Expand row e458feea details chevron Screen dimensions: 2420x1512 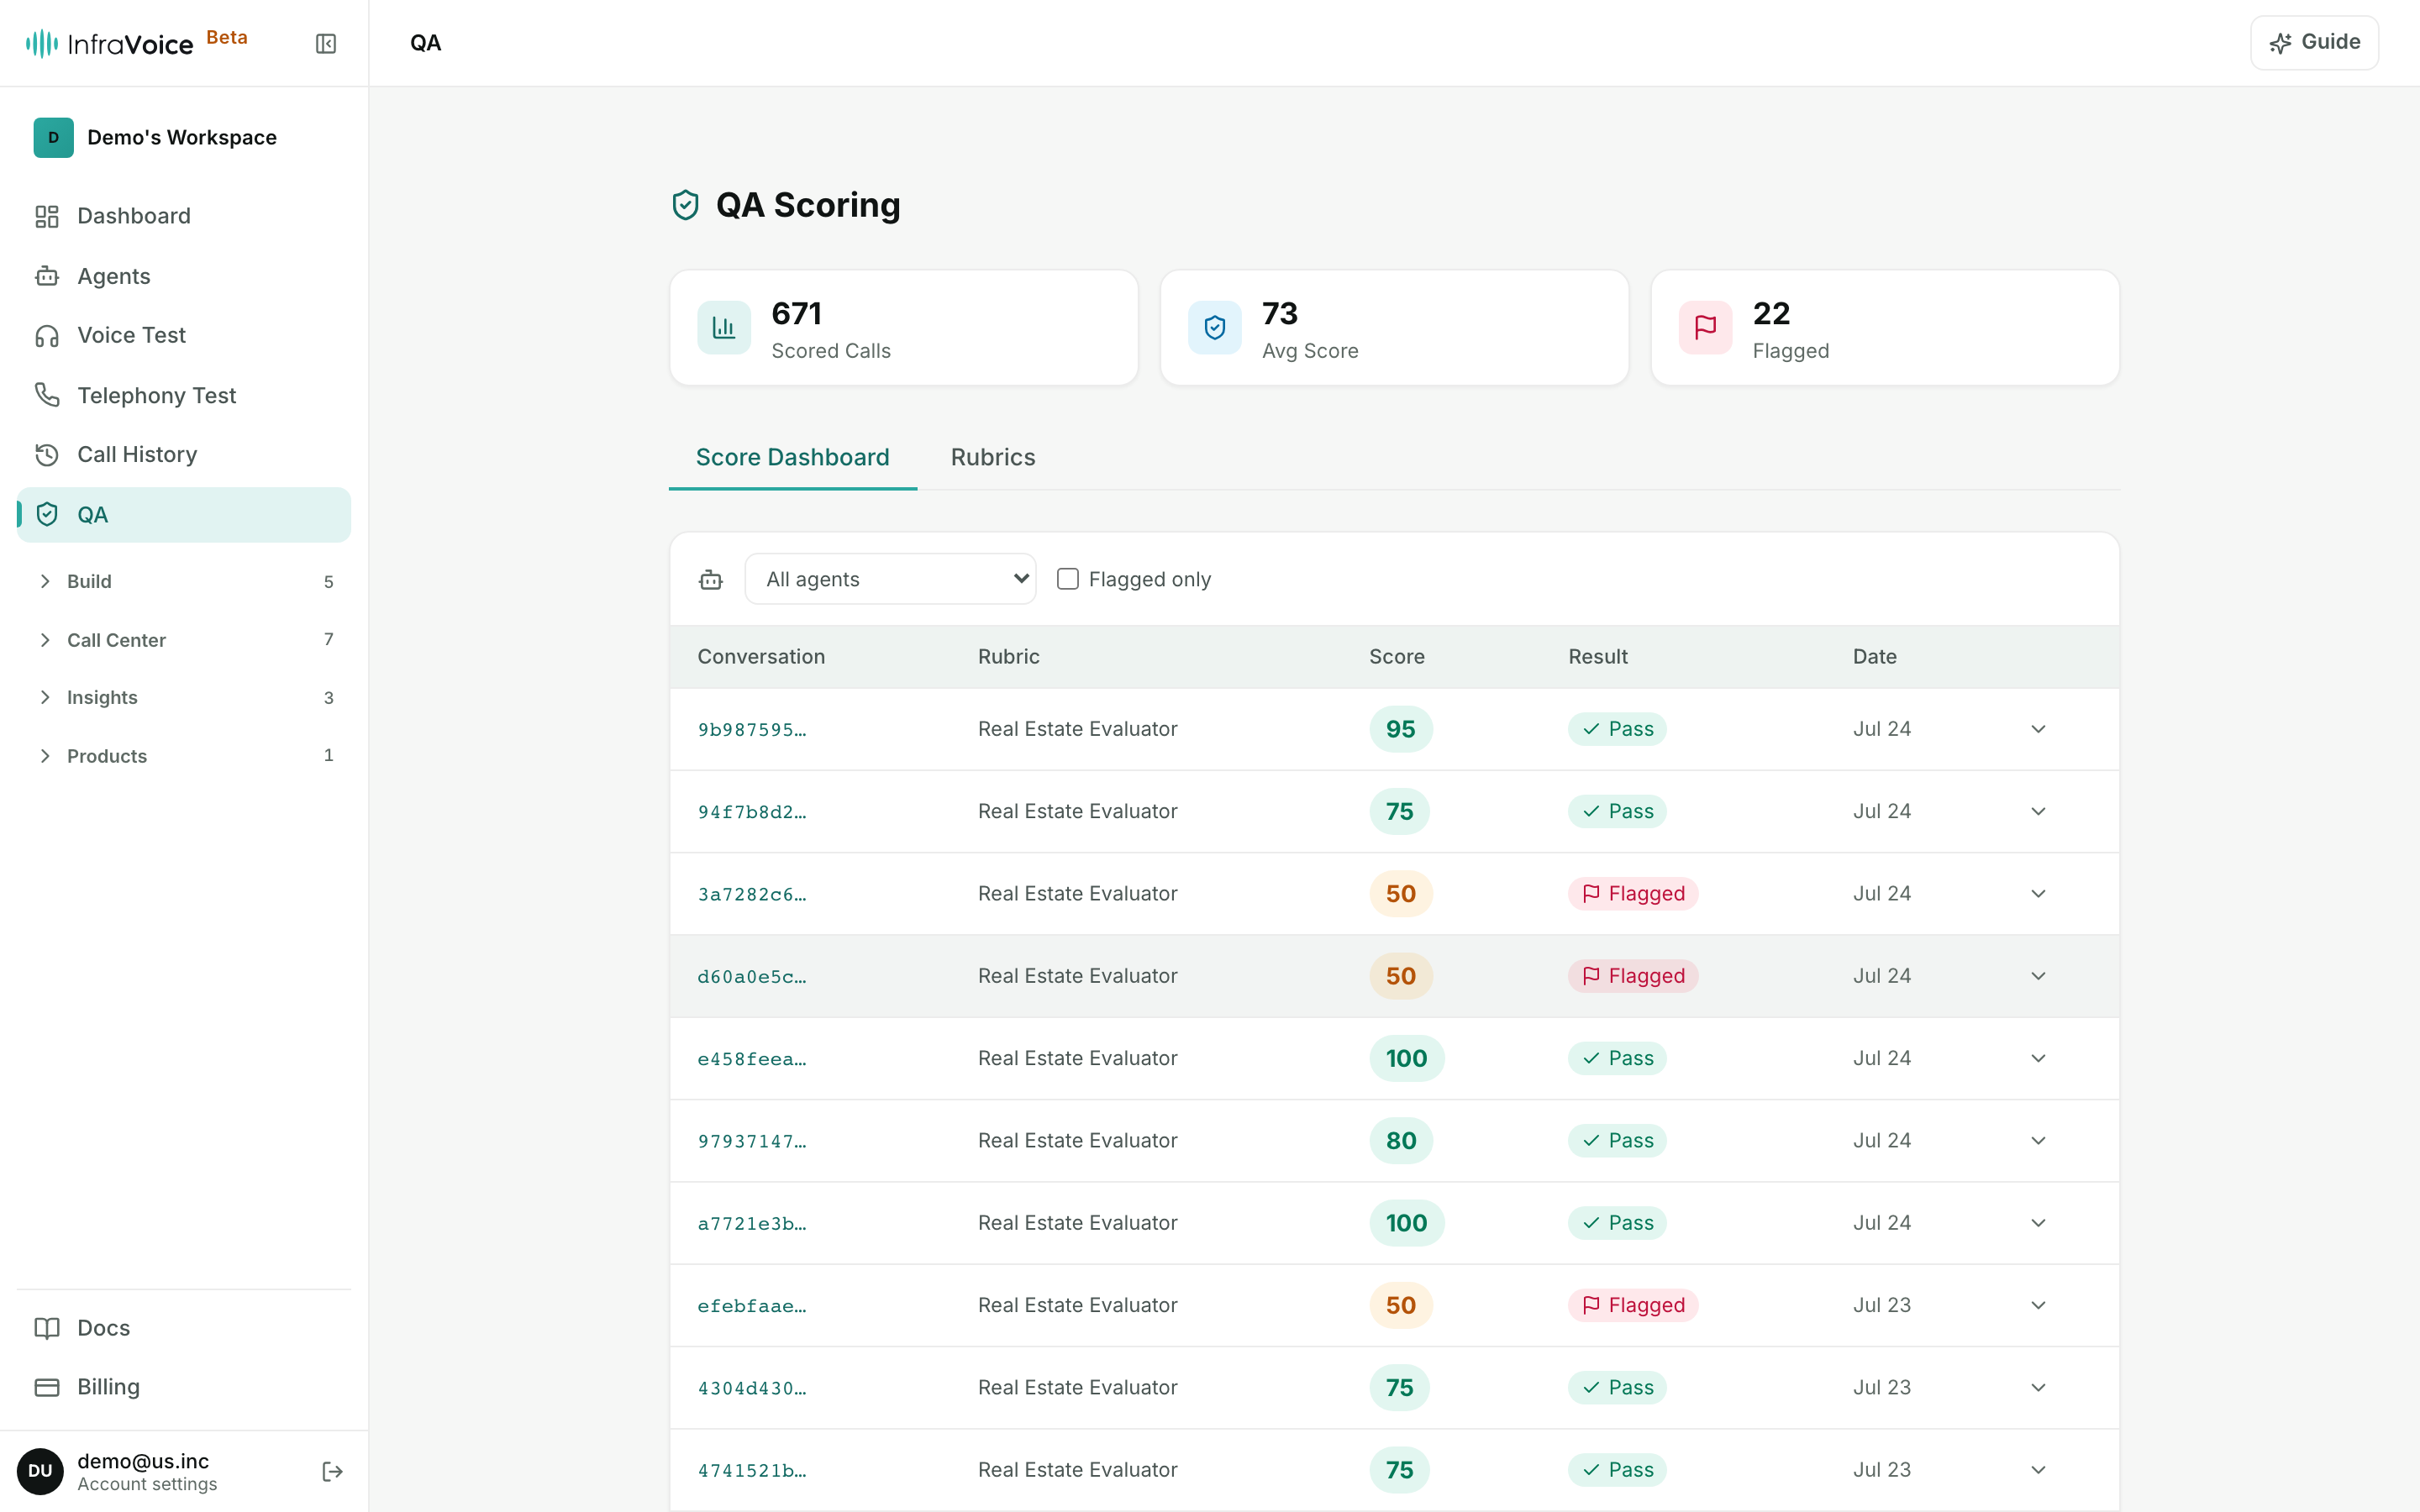point(2038,1058)
